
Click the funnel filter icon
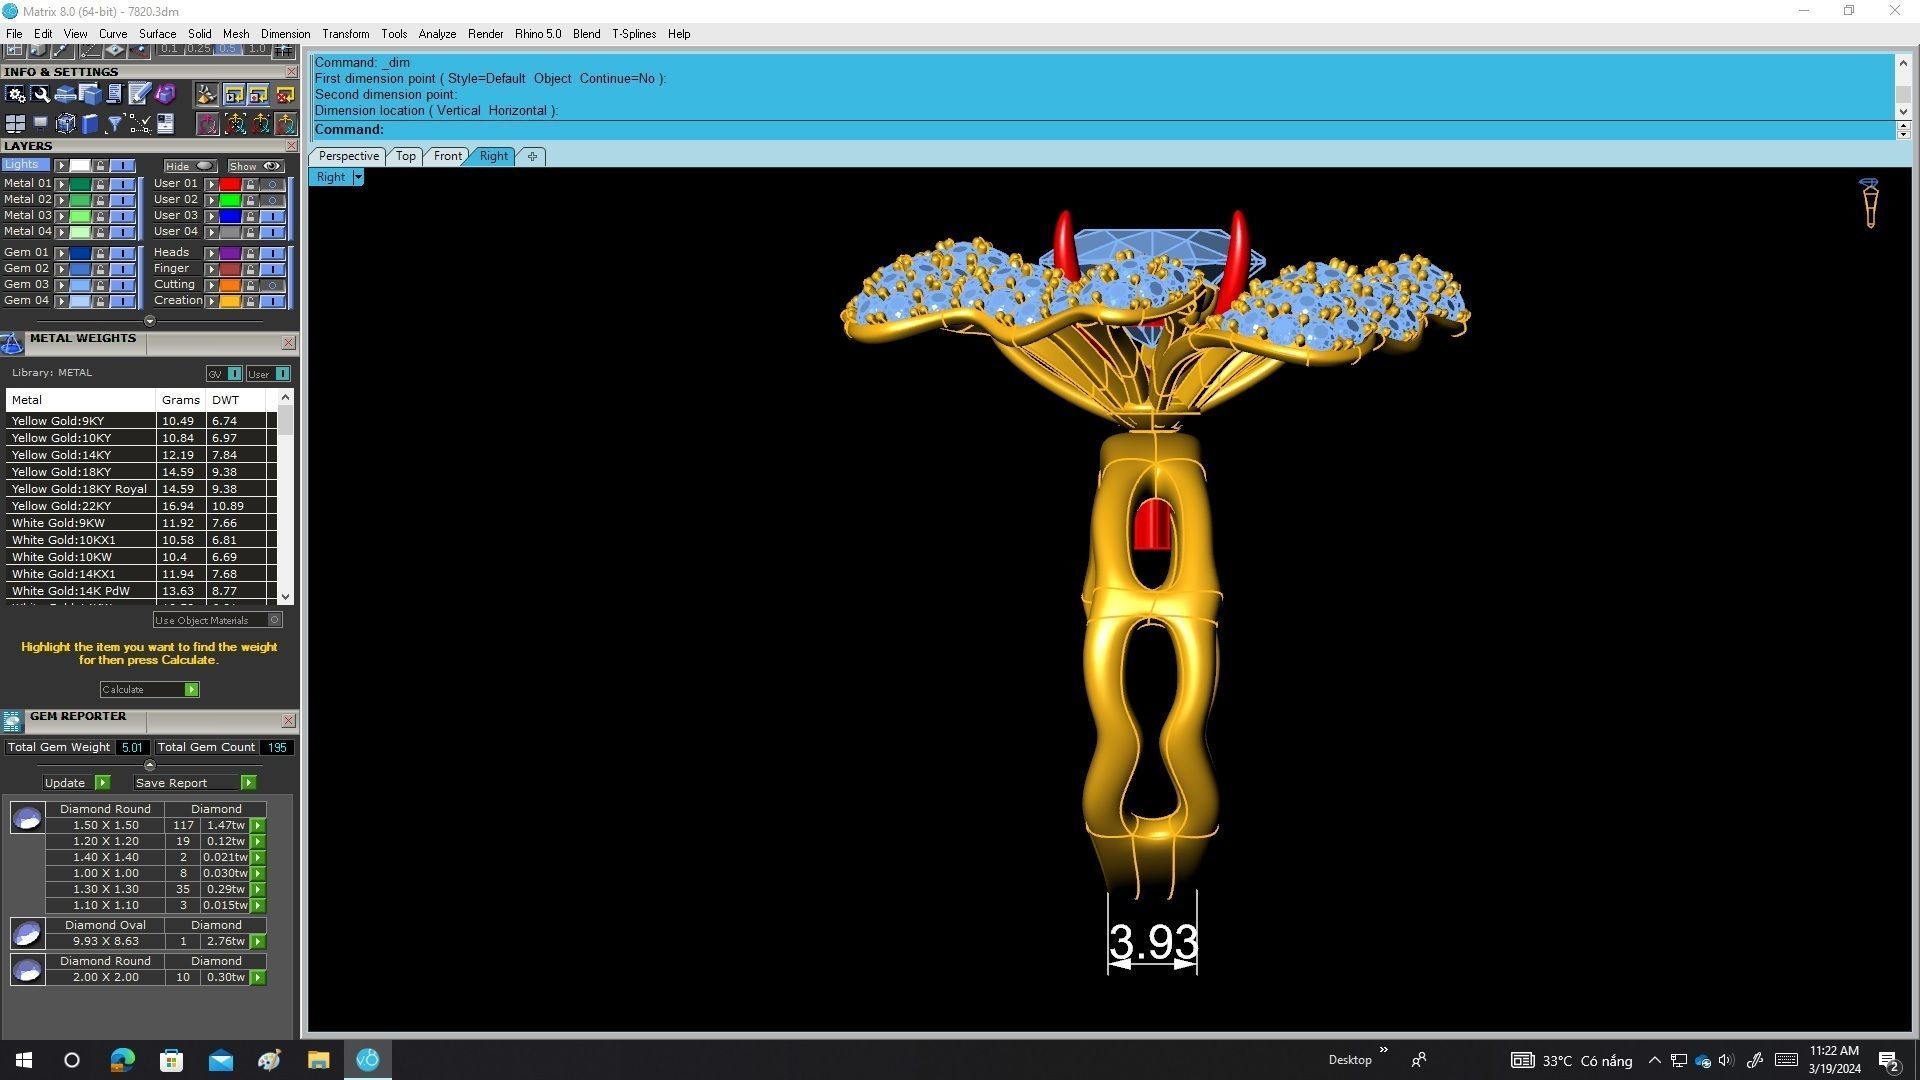click(115, 124)
